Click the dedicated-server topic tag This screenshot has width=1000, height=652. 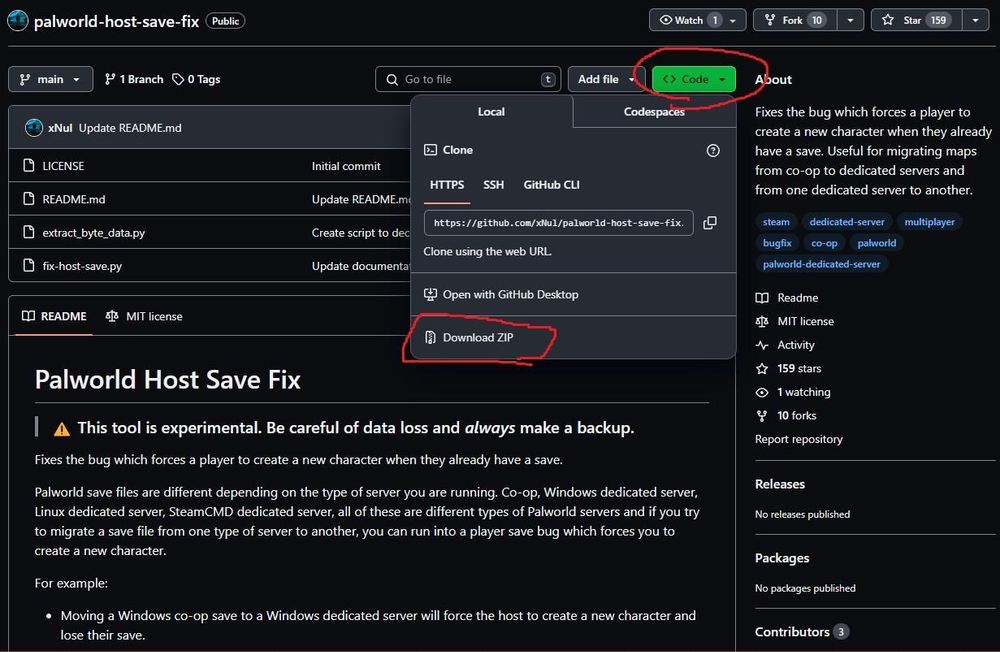845,222
